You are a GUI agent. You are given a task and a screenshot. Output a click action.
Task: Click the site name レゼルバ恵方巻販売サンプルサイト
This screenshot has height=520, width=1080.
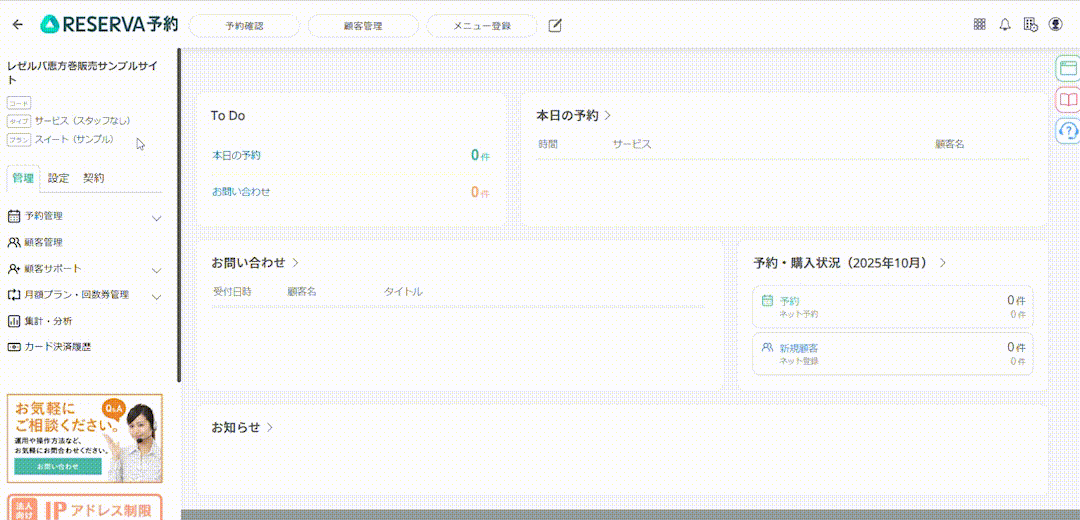coord(81,73)
